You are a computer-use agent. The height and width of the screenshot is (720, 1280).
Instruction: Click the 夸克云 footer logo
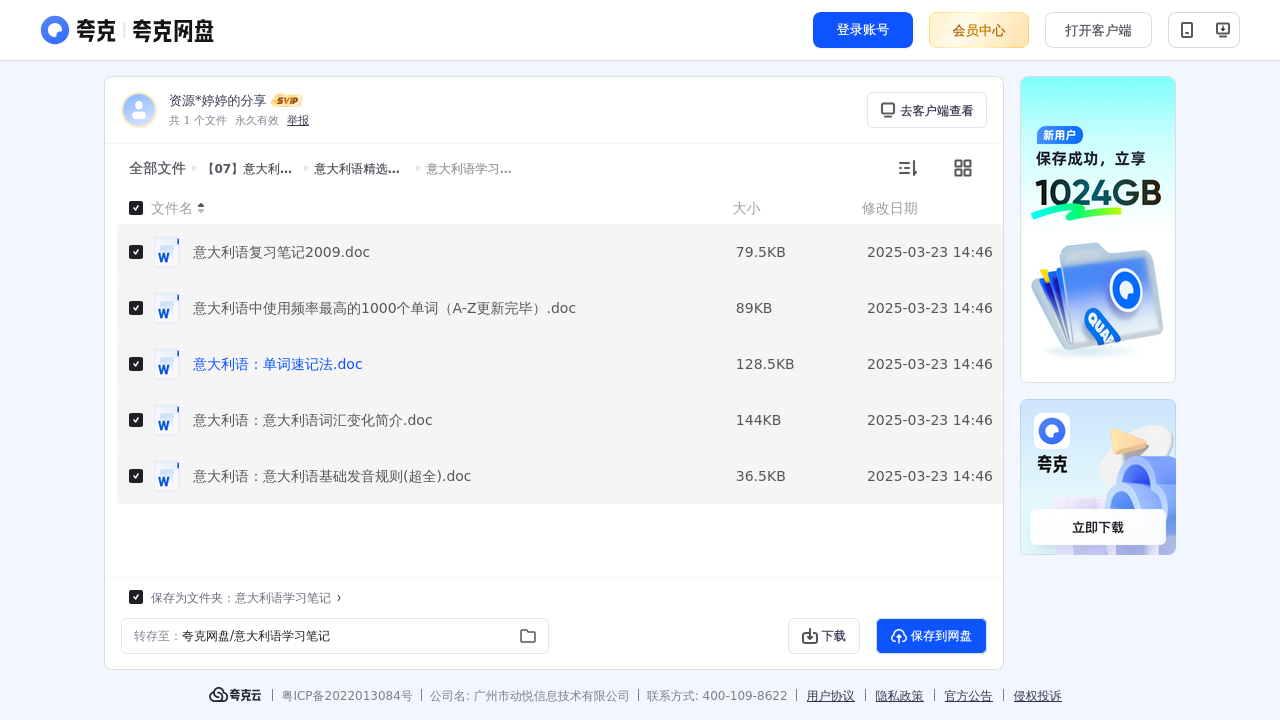coord(235,695)
